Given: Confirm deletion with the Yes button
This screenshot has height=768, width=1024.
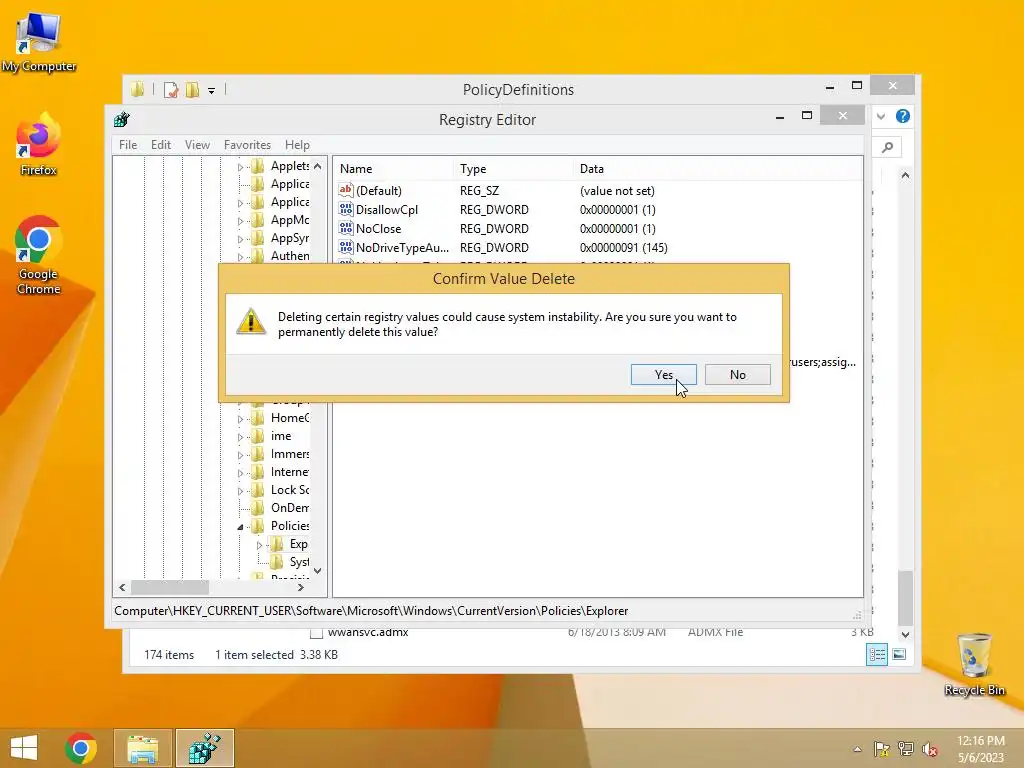Looking at the screenshot, I should click(664, 375).
